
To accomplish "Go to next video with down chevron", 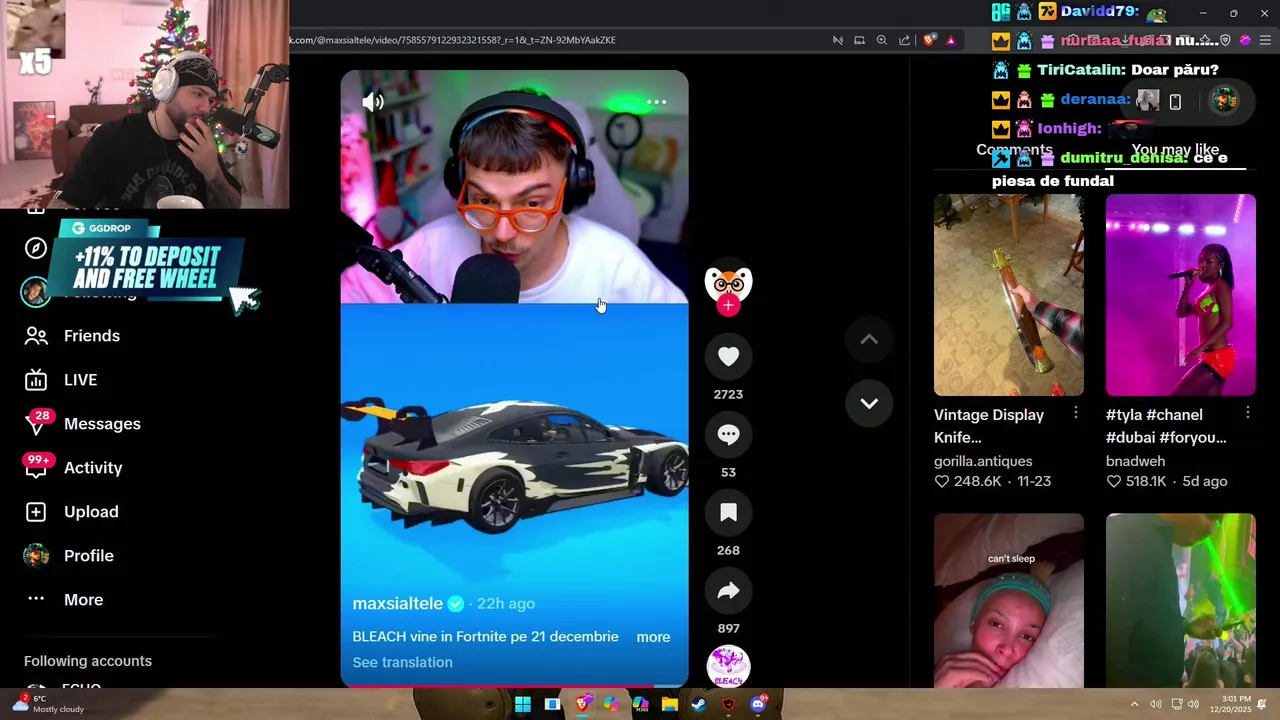I will click(869, 404).
